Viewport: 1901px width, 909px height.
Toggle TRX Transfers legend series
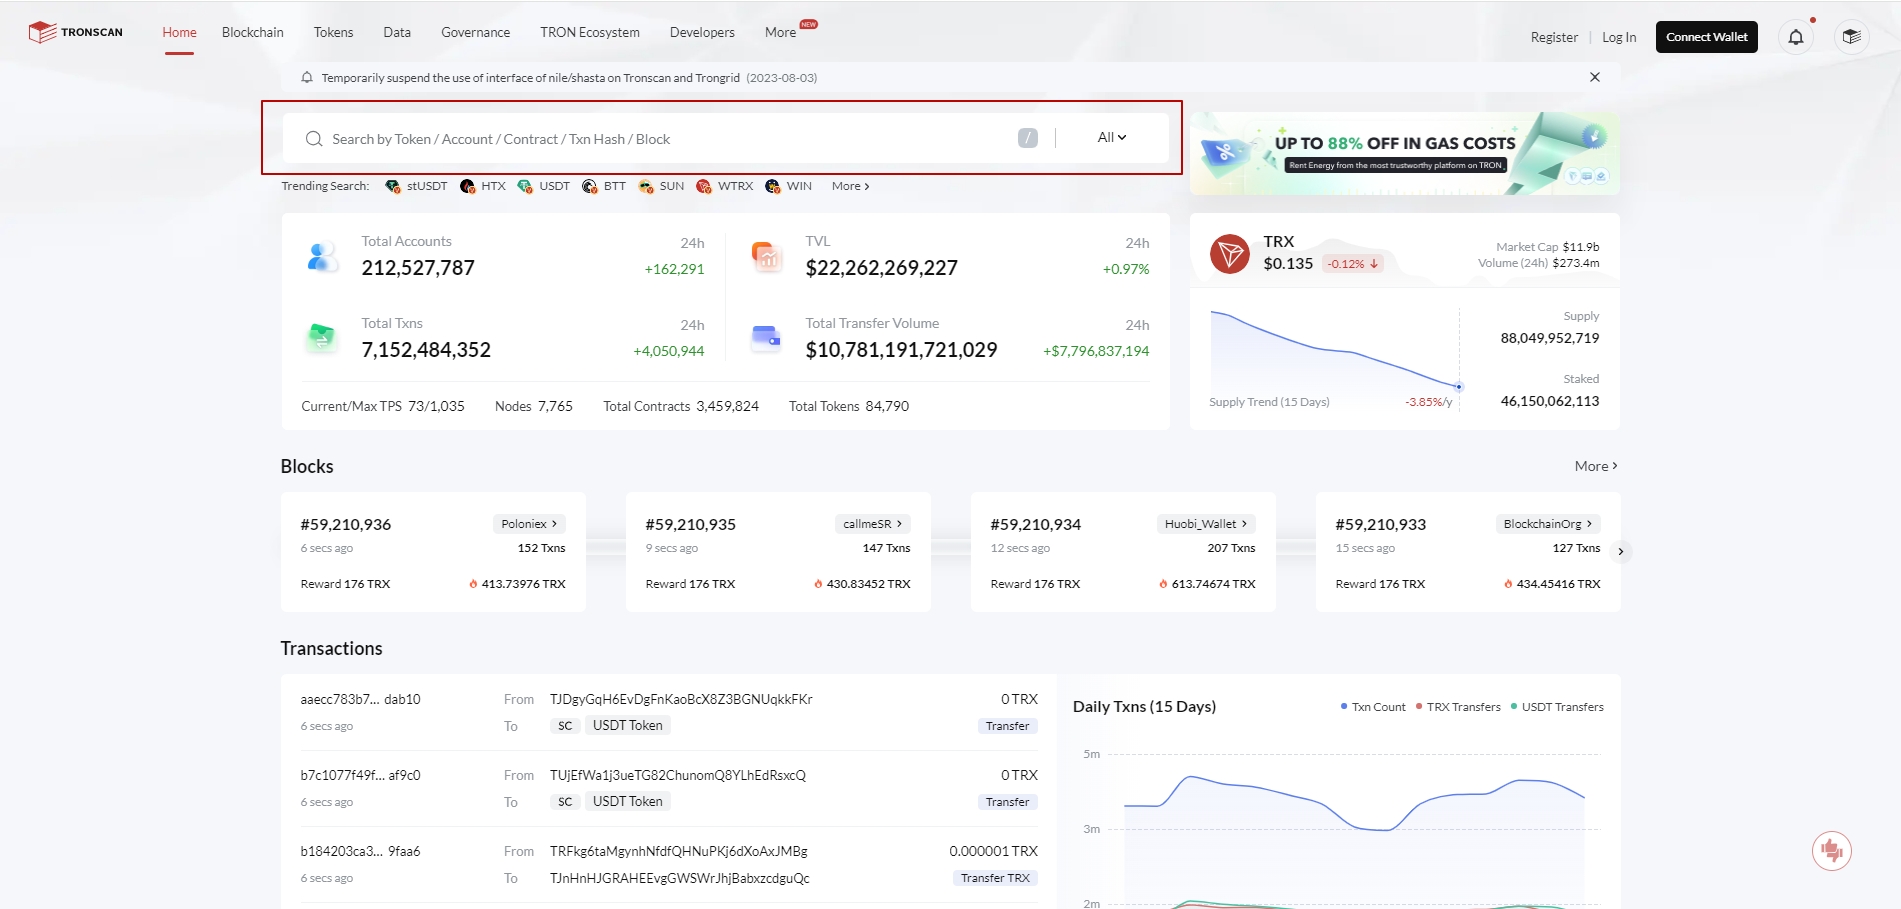1458,707
